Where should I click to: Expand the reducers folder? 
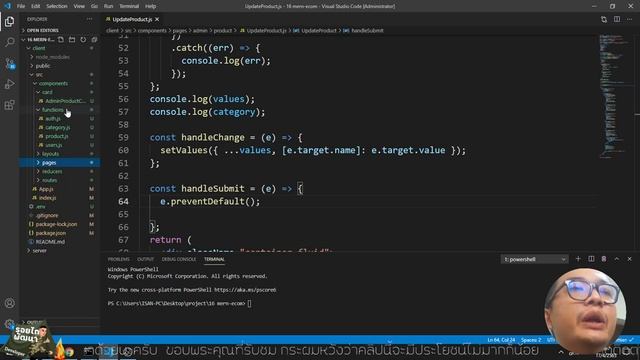tap(52, 171)
